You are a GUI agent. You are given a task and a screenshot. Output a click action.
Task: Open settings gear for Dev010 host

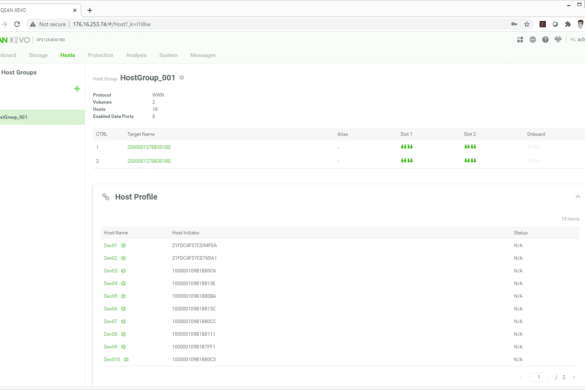pyautogui.click(x=126, y=360)
